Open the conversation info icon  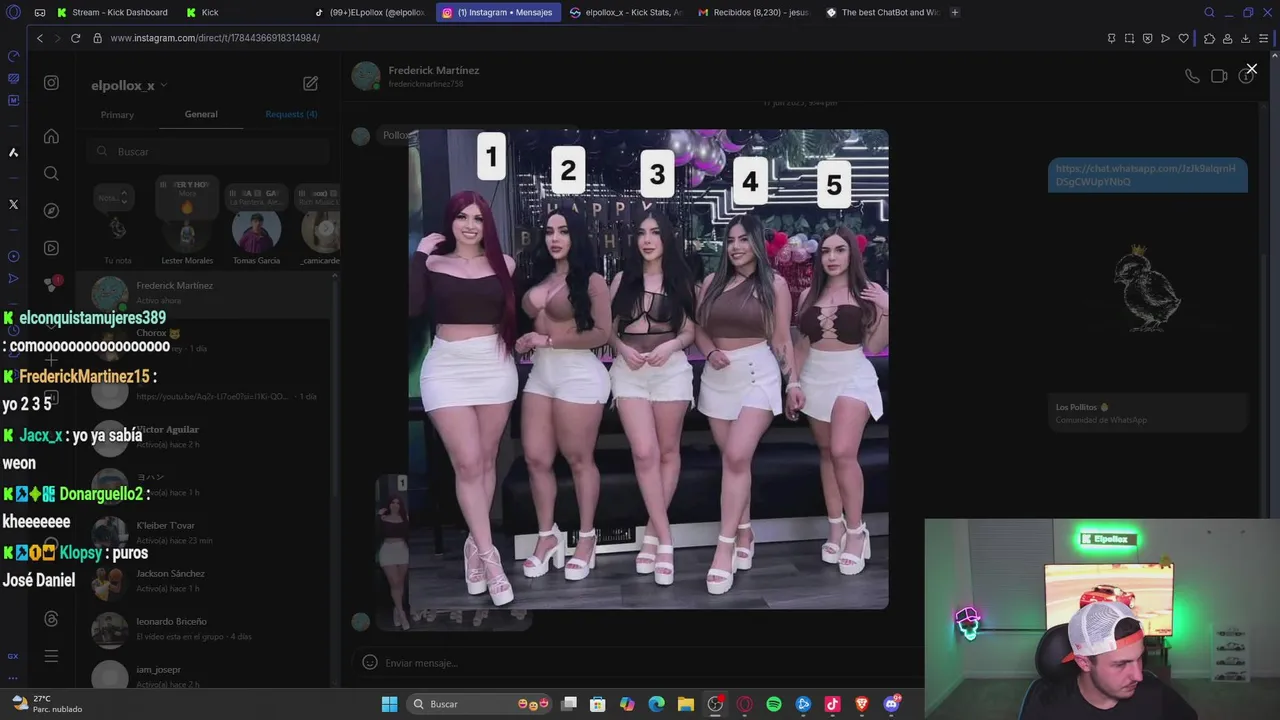pos(1246,76)
